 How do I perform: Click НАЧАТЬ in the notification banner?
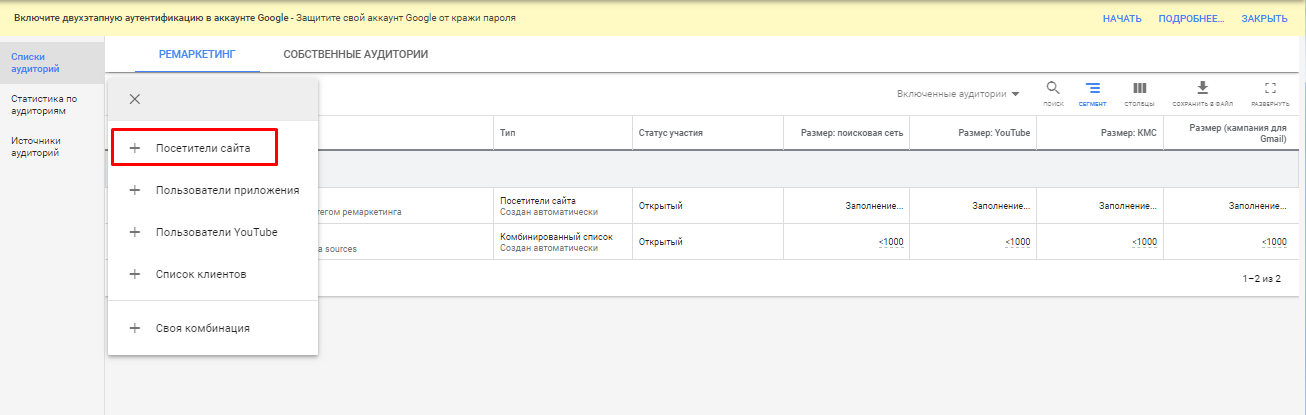tap(1122, 19)
